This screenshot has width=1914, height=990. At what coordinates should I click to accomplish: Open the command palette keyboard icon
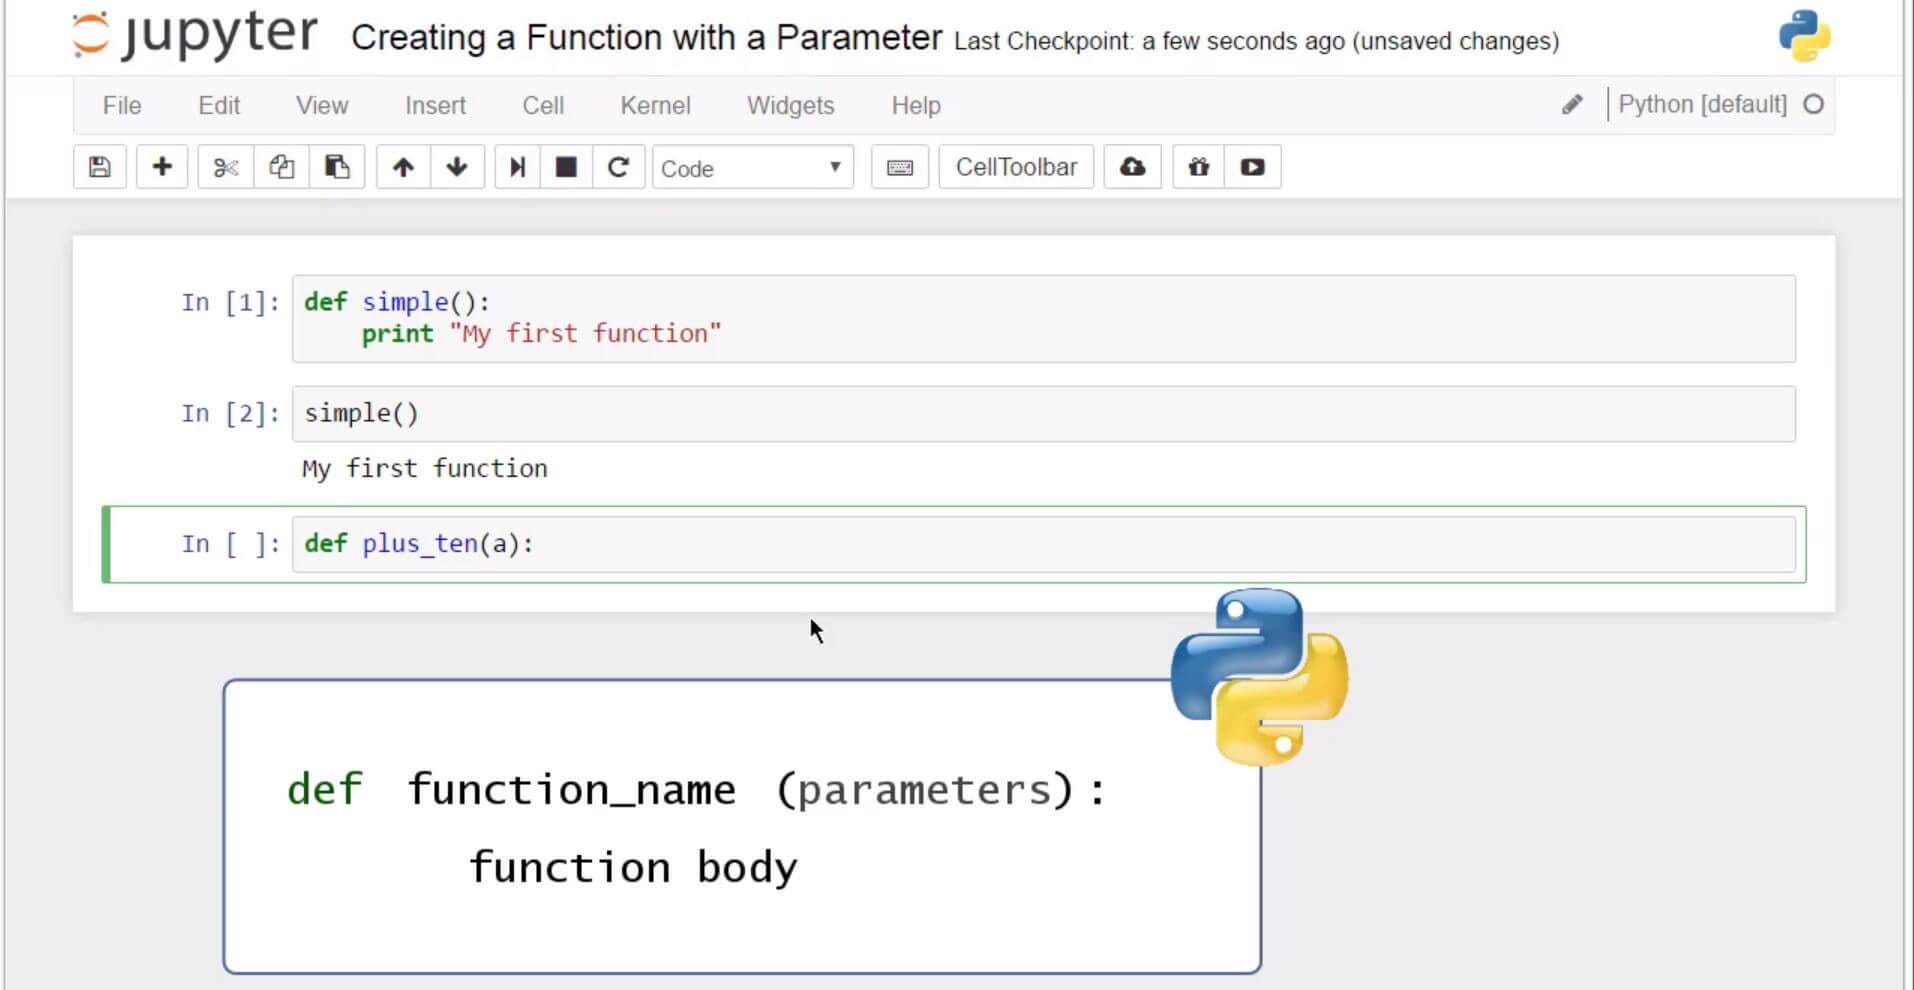click(x=899, y=167)
